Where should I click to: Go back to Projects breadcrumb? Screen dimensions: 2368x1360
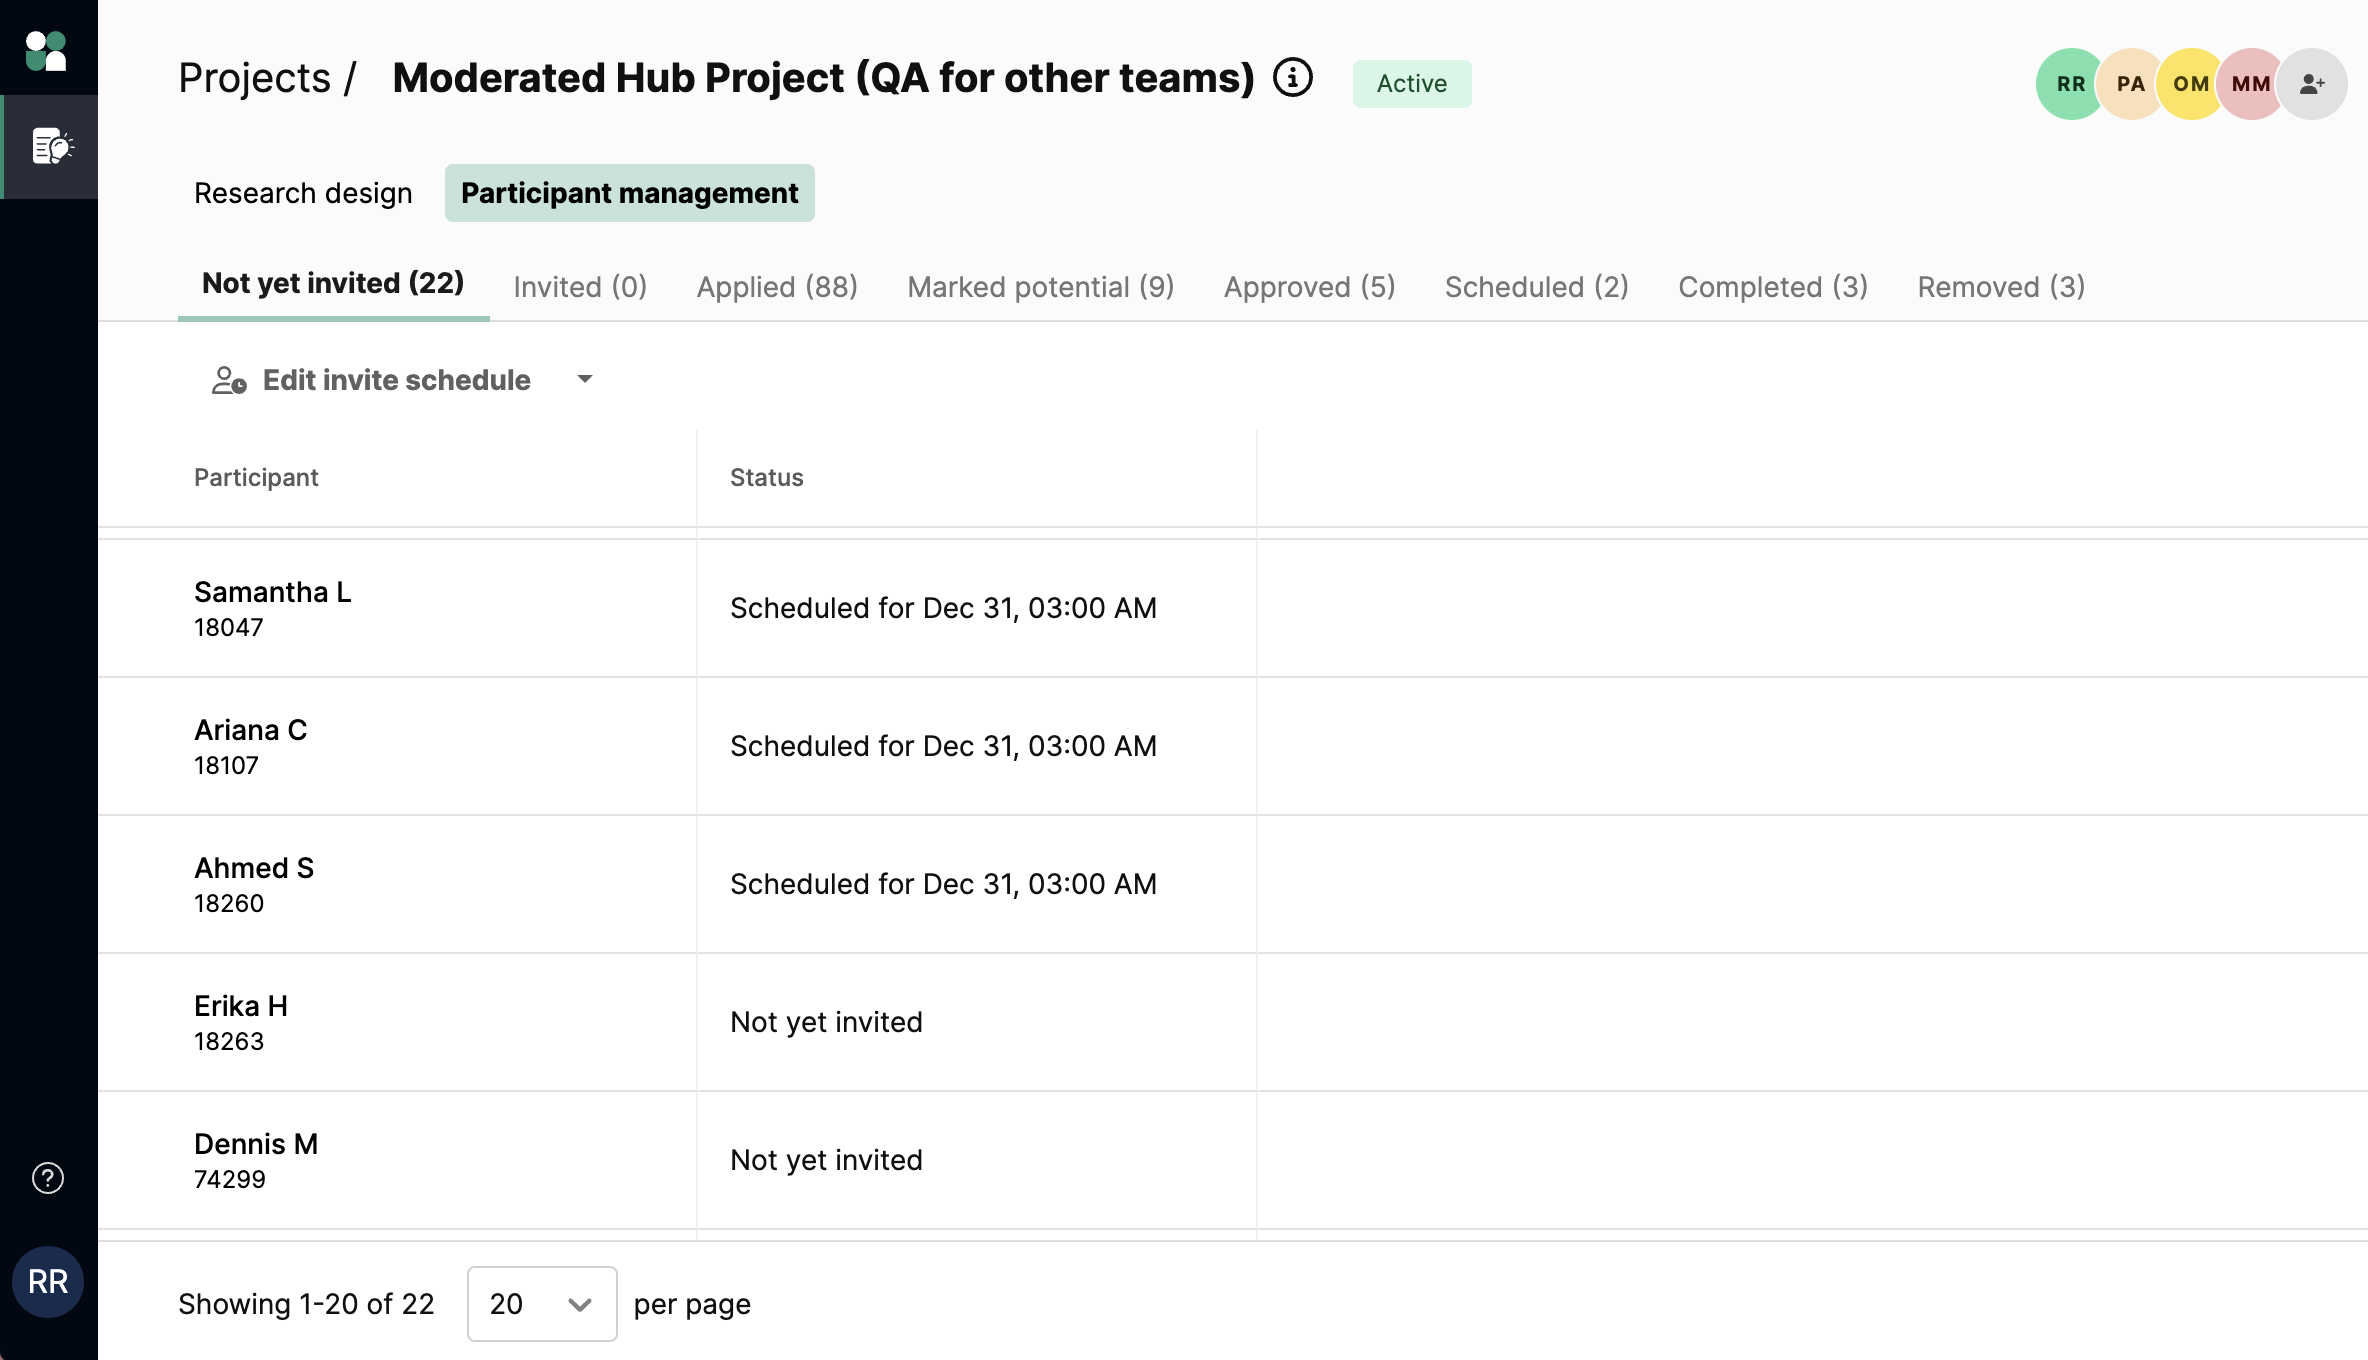pos(254,78)
